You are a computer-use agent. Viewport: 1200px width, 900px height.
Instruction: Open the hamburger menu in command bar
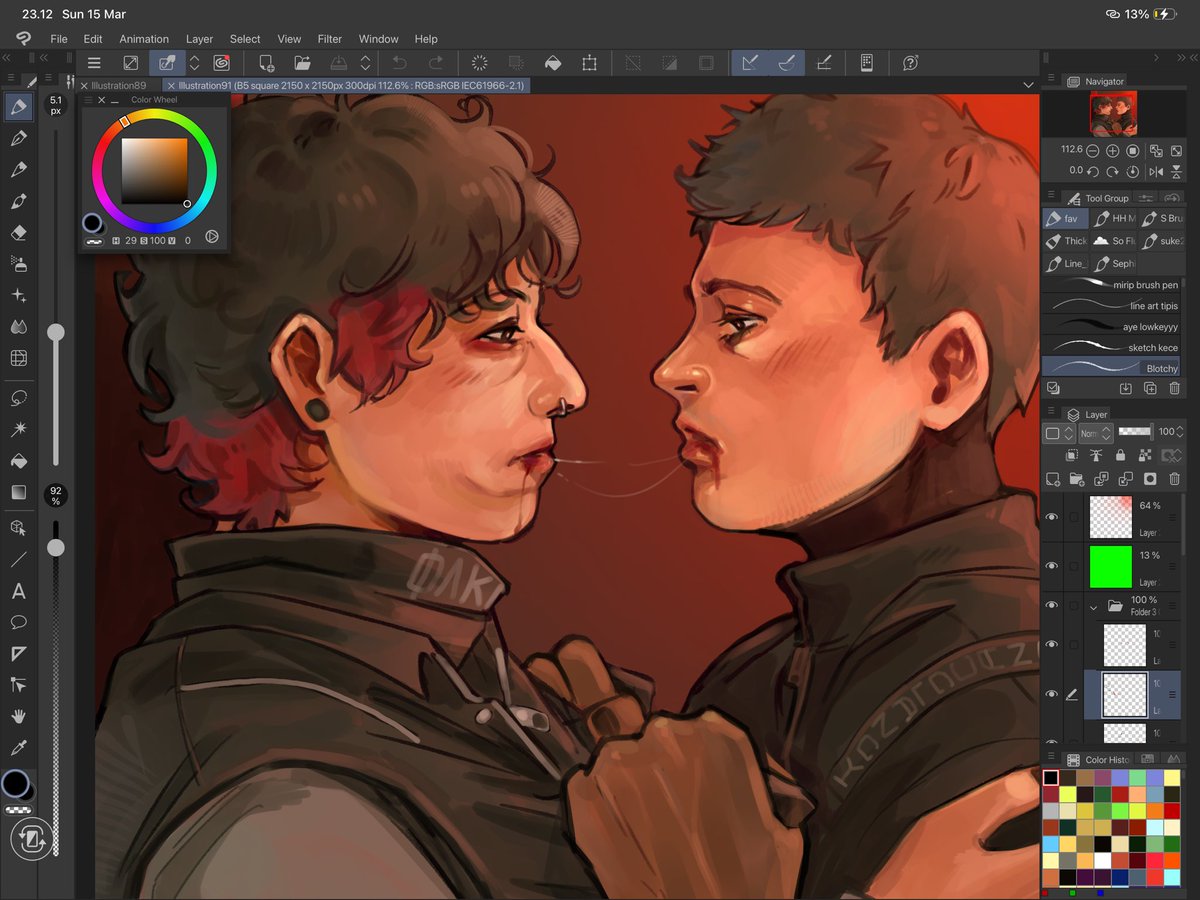(x=94, y=63)
